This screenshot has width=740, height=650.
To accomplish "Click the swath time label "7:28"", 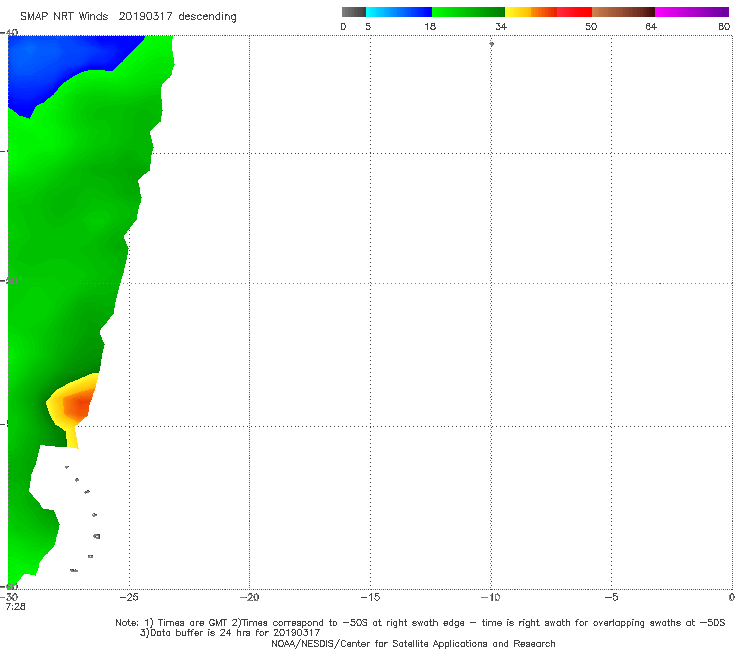I will 15,607.
